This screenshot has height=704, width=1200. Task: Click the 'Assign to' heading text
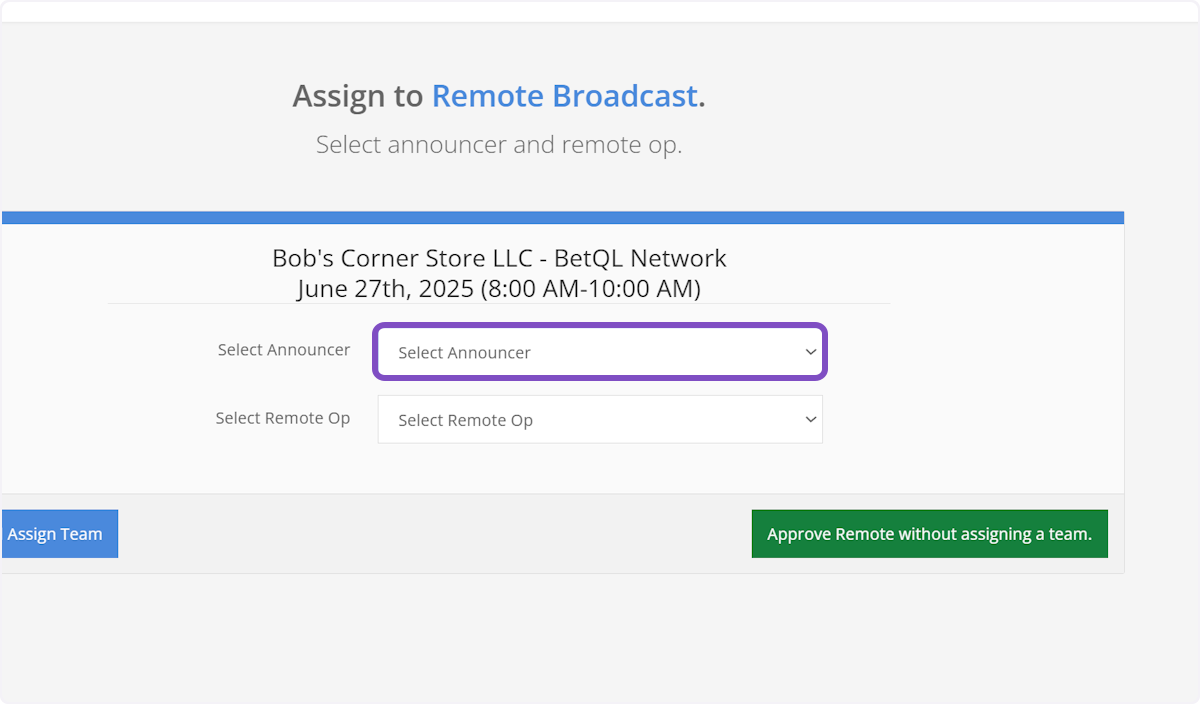click(x=358, y=96)
